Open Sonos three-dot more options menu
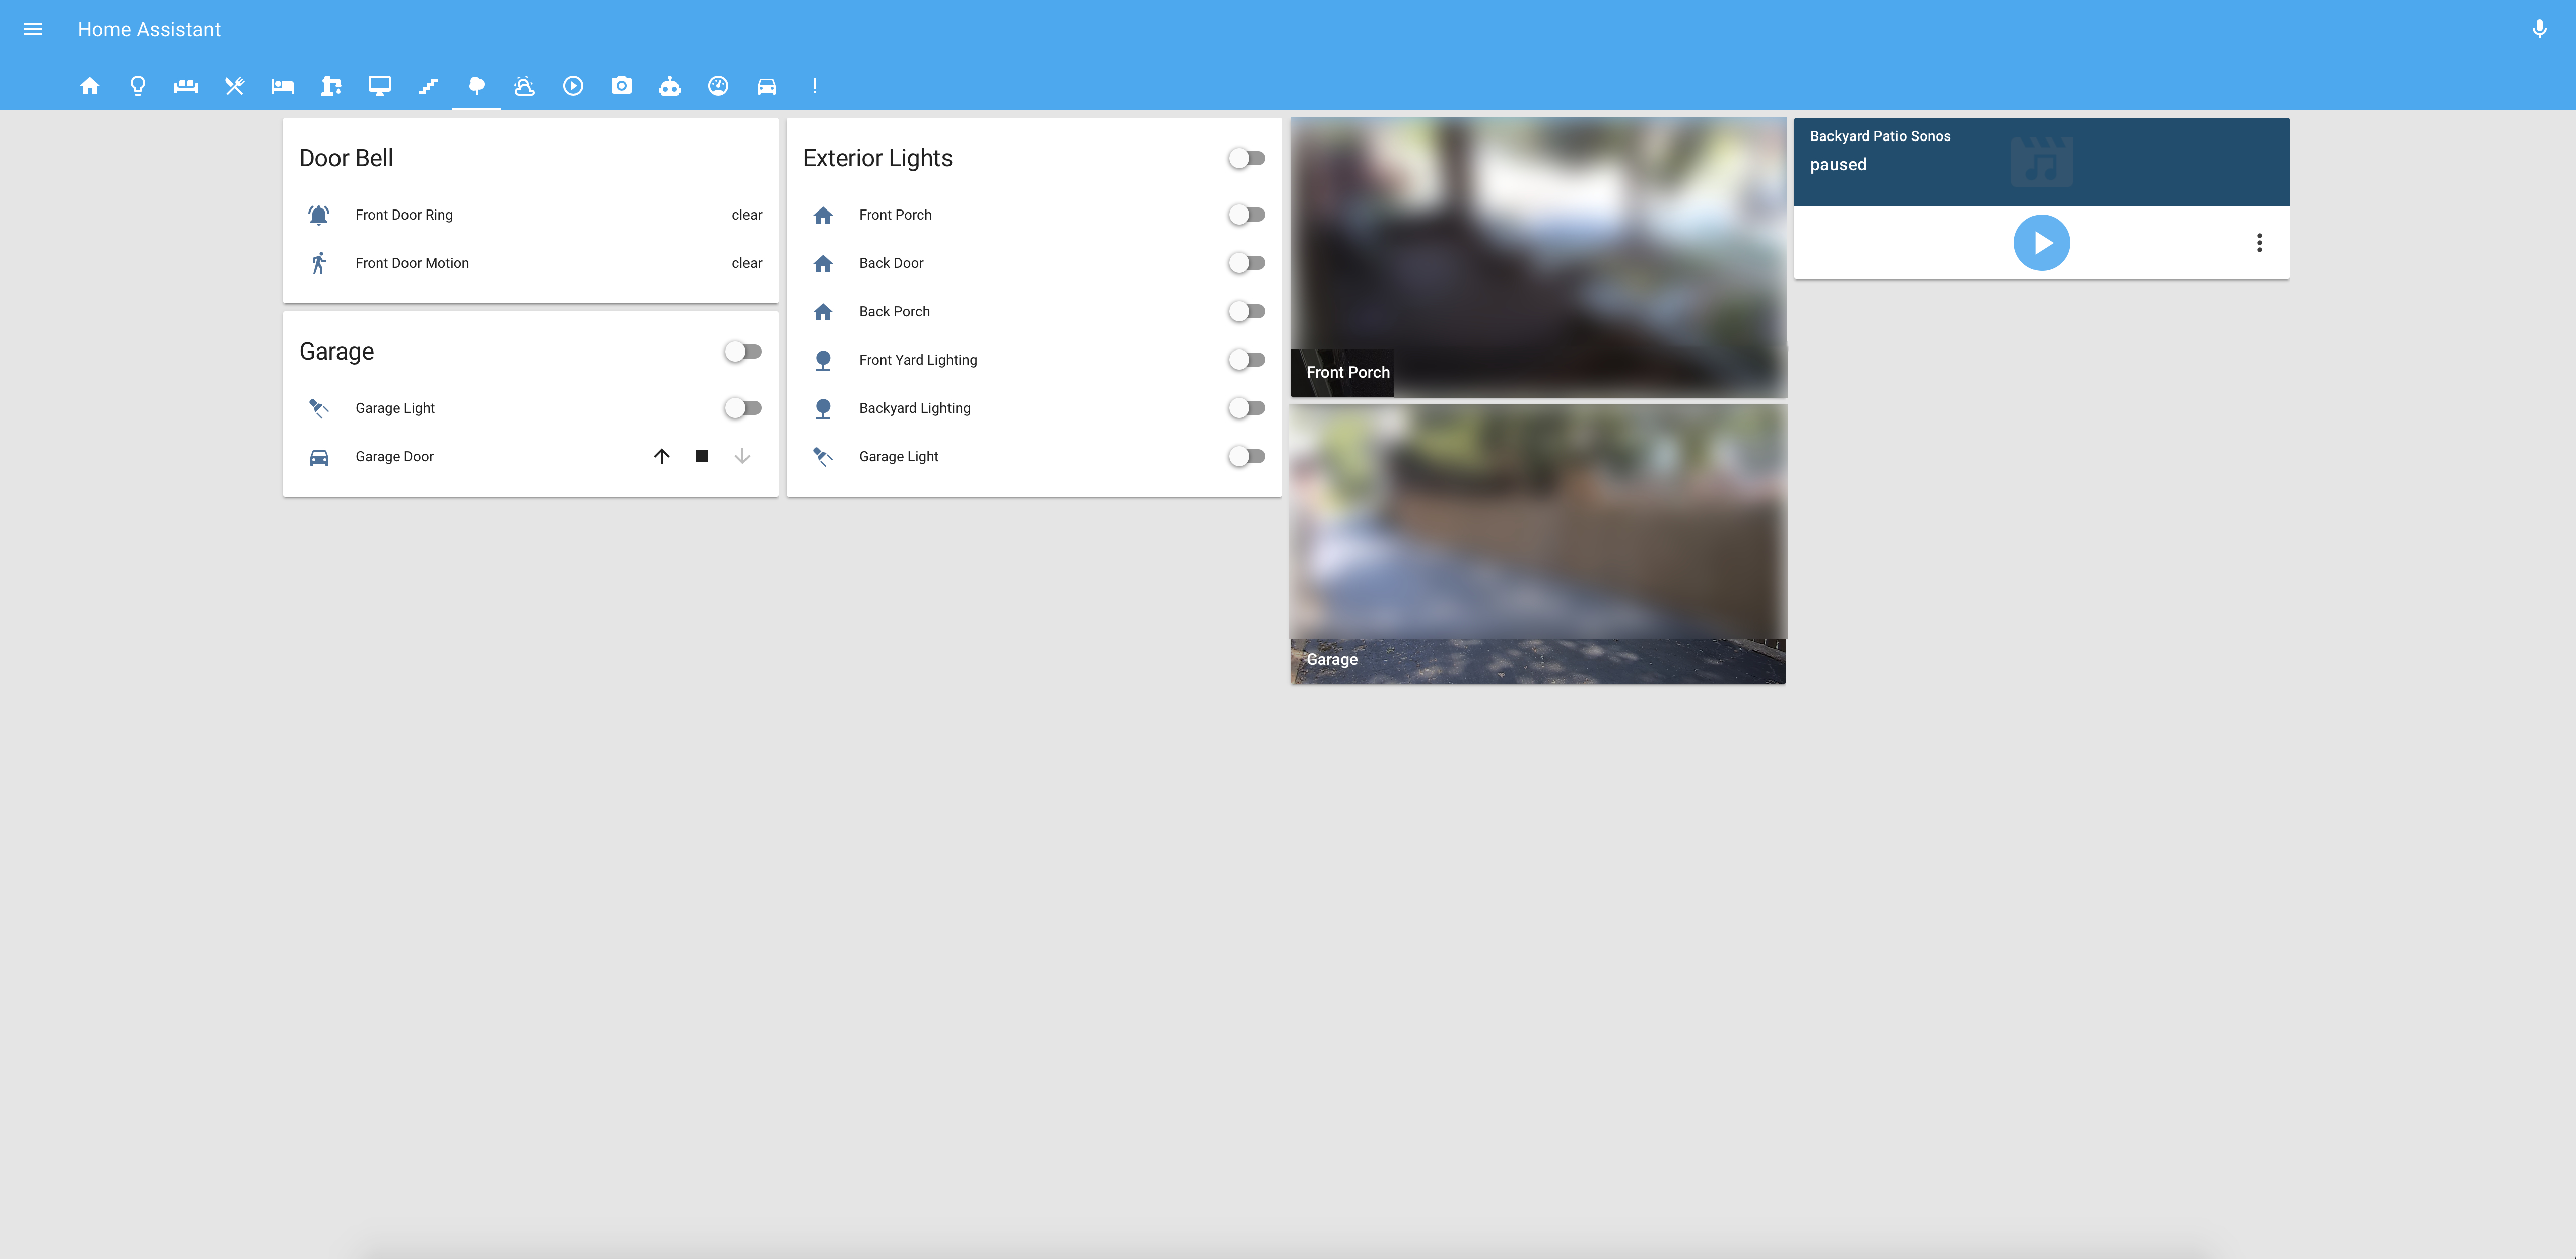 tap(2258, 243)
